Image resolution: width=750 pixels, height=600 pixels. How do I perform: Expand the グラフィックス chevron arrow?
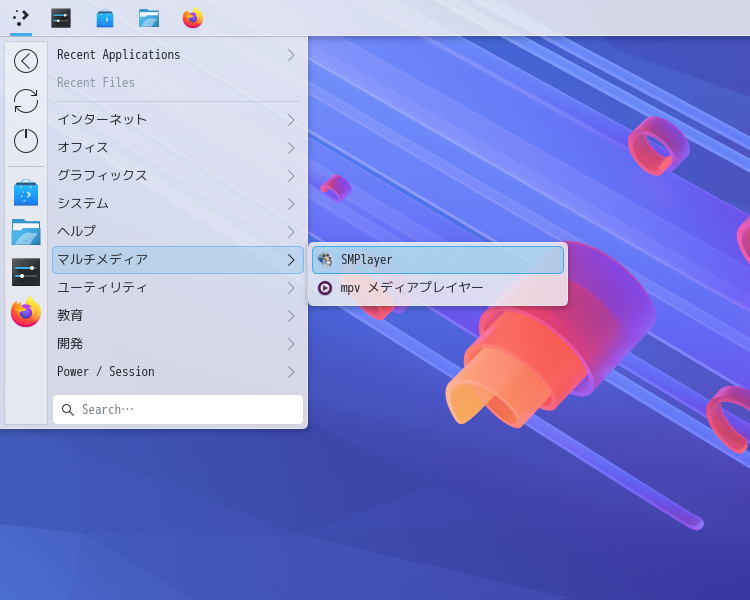(291, 176)
